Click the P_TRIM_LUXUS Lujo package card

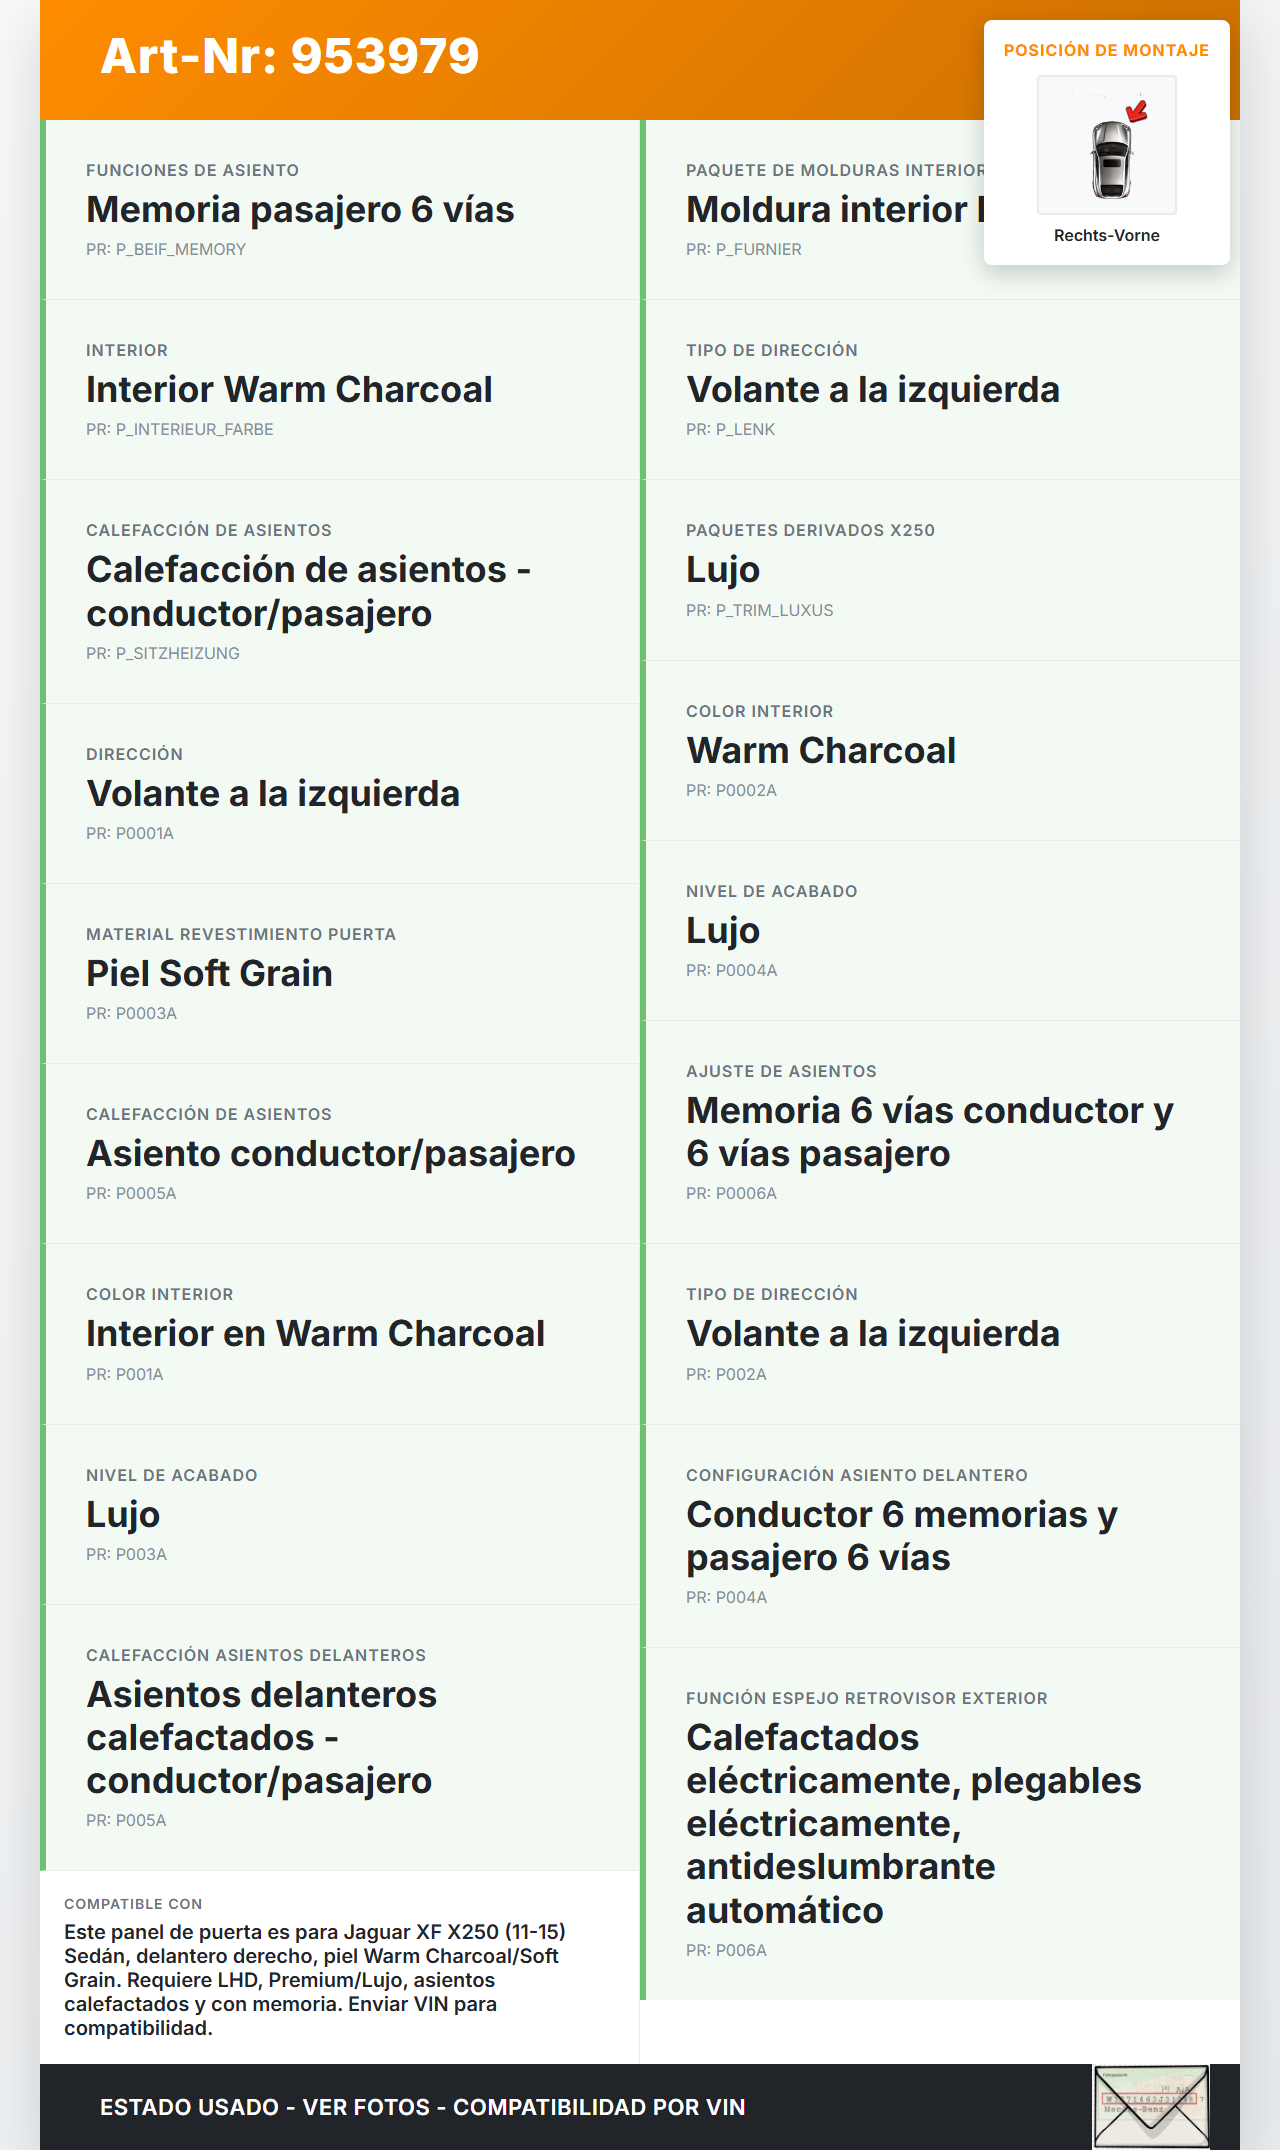pyautogui.click(x=723, y=570)
